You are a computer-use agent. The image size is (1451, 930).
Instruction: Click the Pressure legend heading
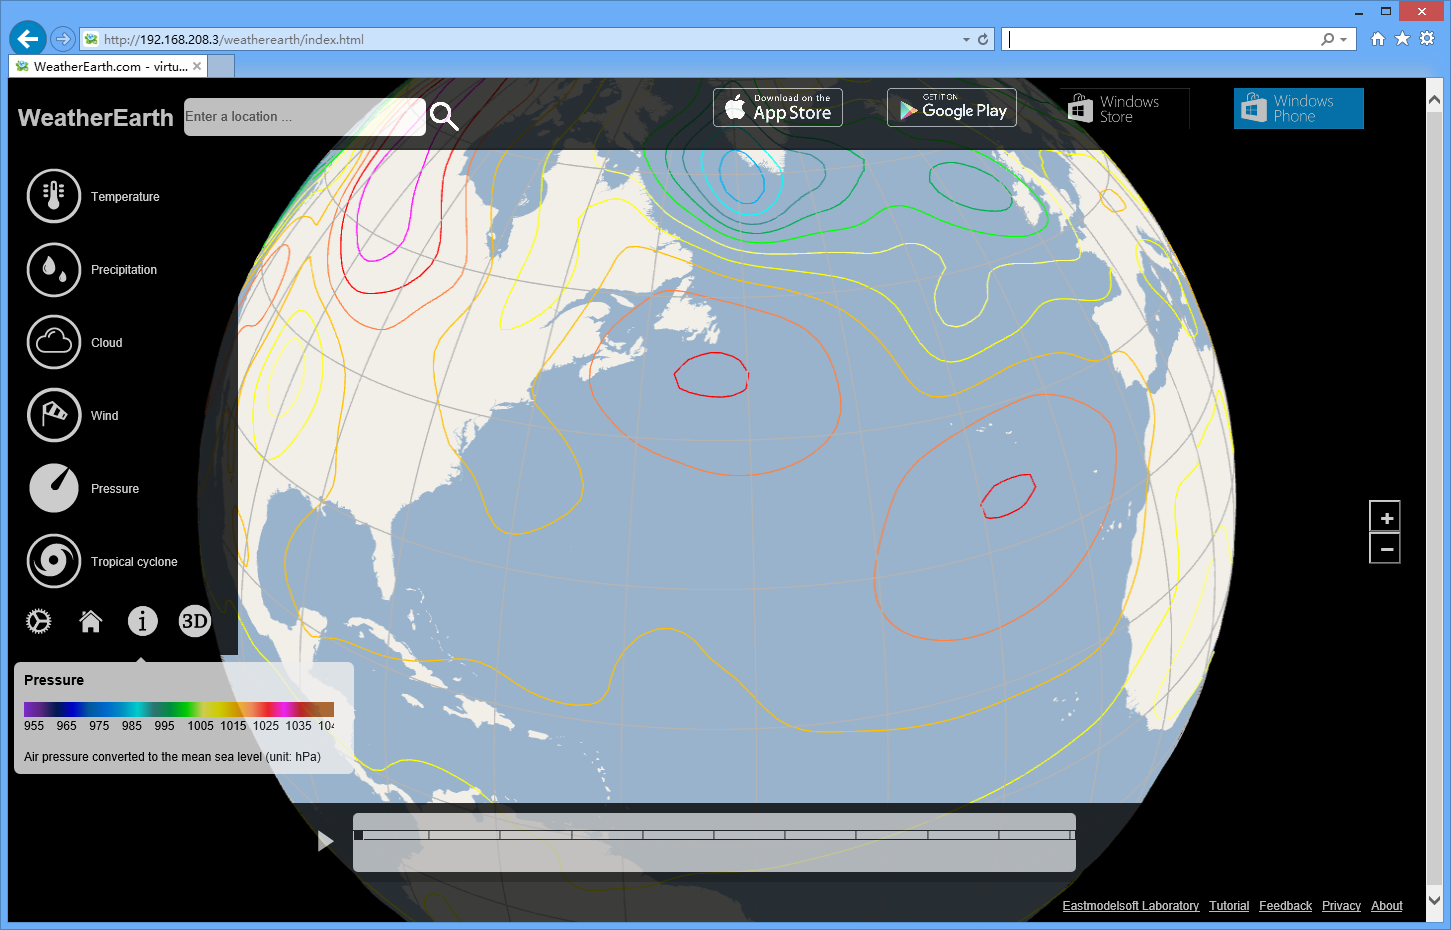[x=54, y=680]
